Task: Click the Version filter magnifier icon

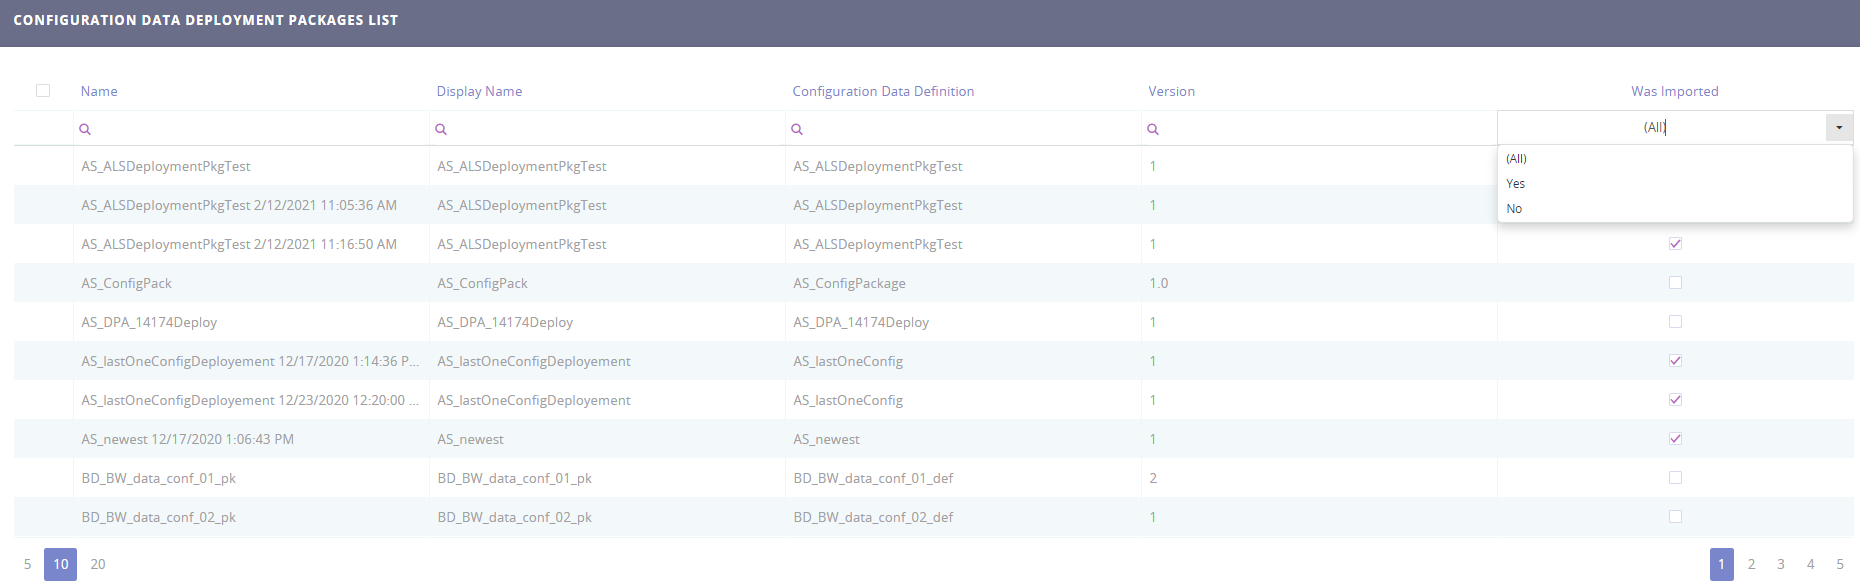Action: tap(1153, 129)
